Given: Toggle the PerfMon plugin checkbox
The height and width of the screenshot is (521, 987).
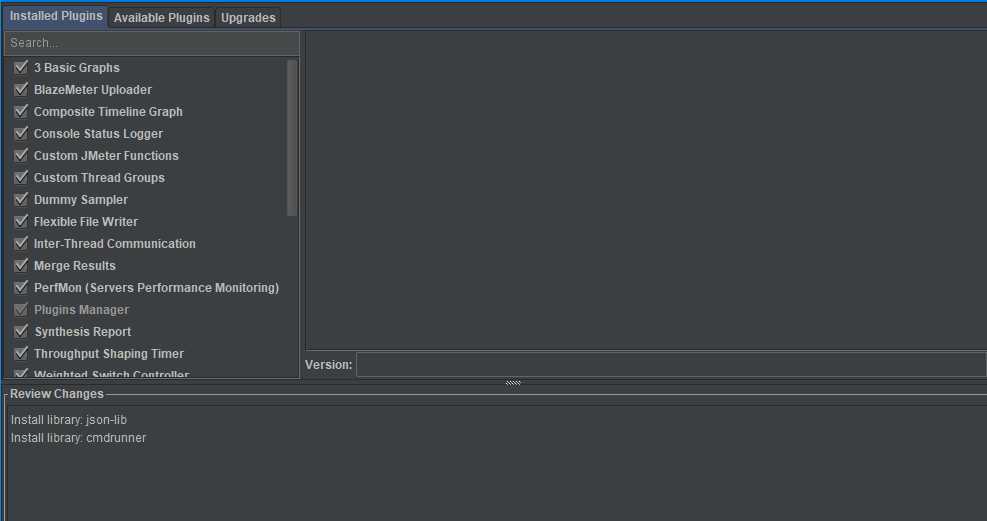Looking at the screenshot, I should (21, 287).
